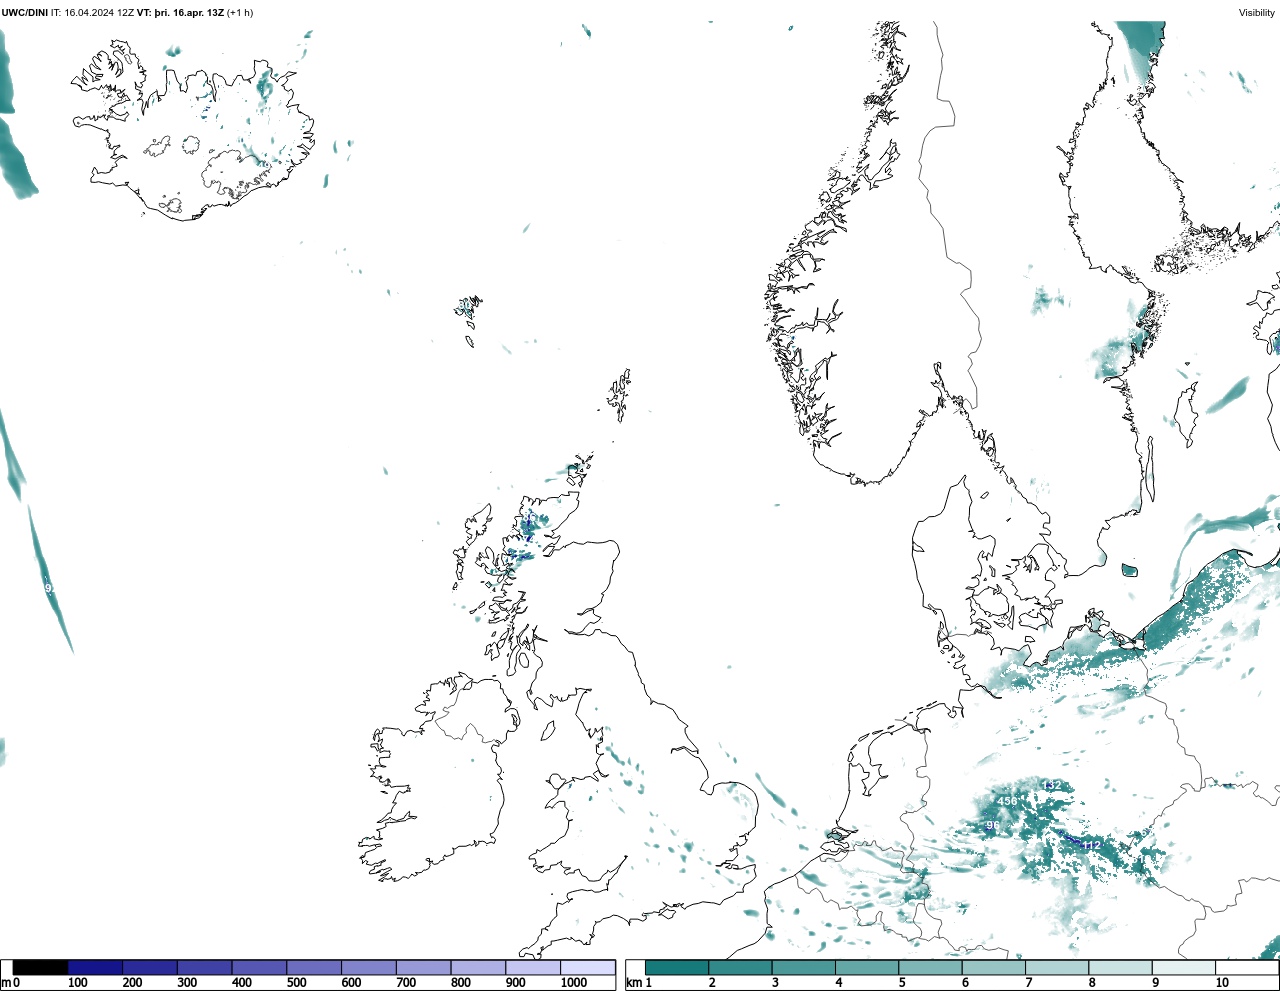Click the '800' label on meter scale

[461, 983]
